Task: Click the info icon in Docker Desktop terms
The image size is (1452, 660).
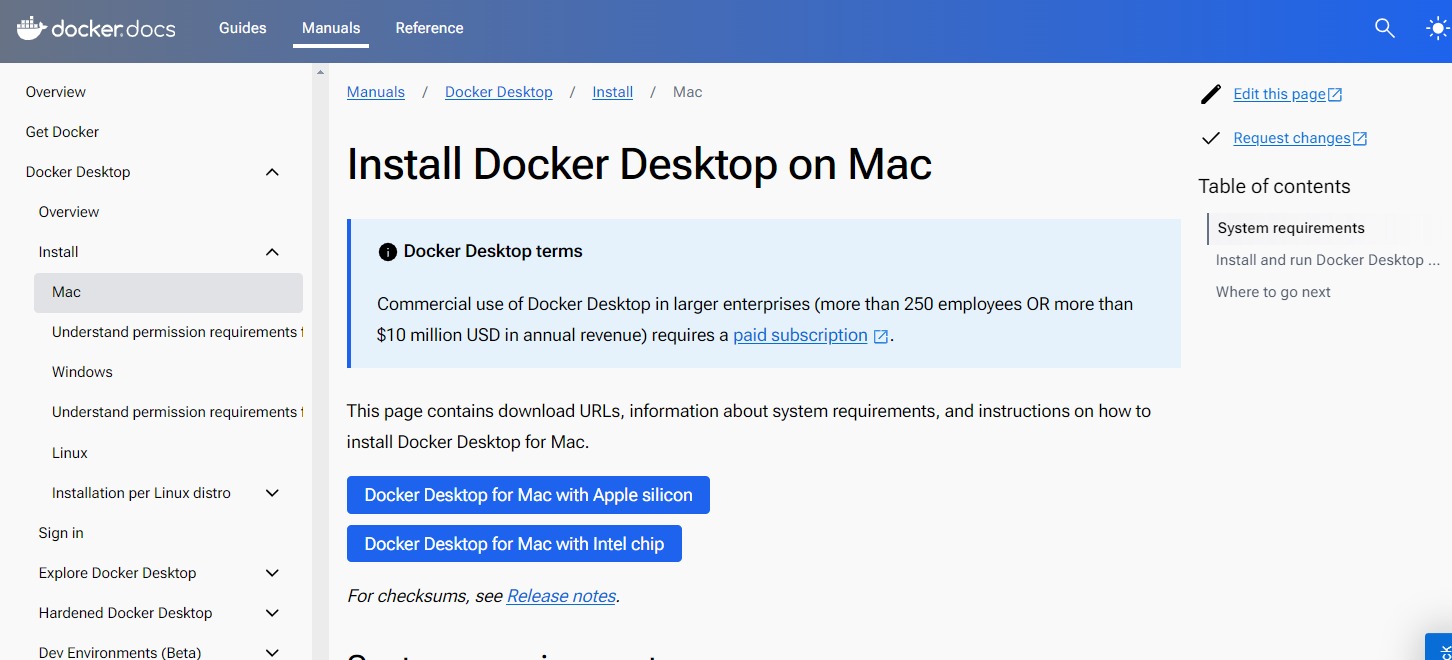Action: click(388, 252)
